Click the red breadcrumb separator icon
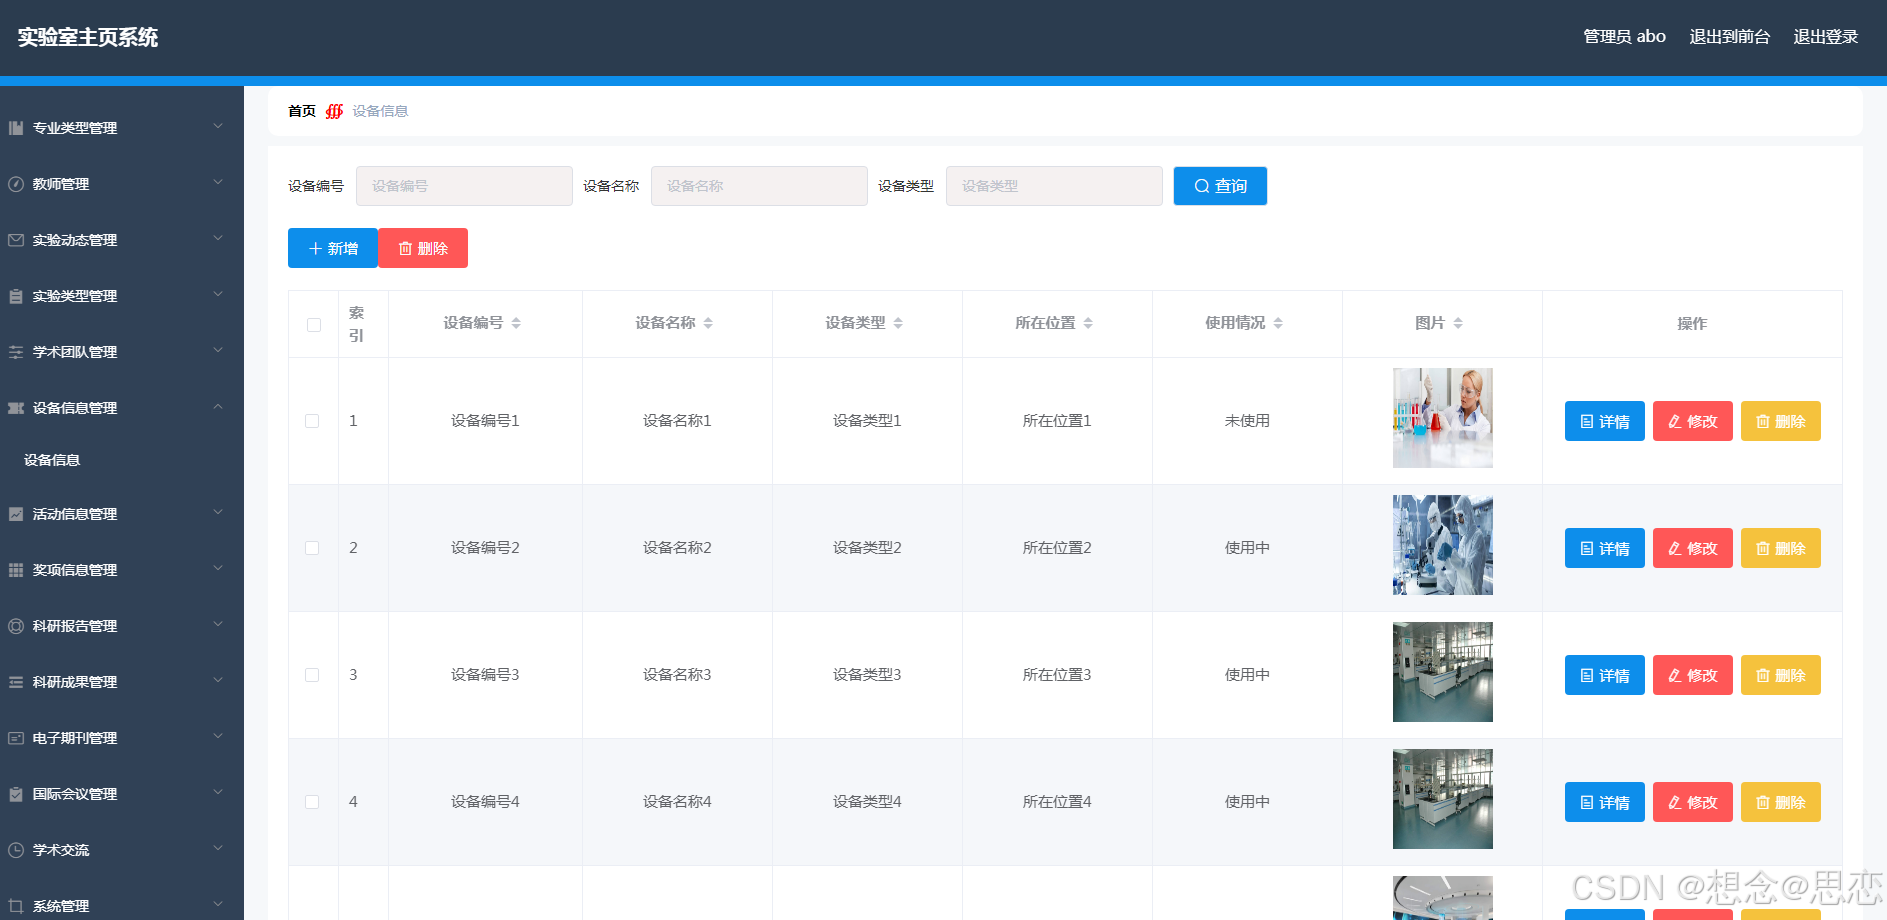The image size is (1887, 920). coord(334,111)
